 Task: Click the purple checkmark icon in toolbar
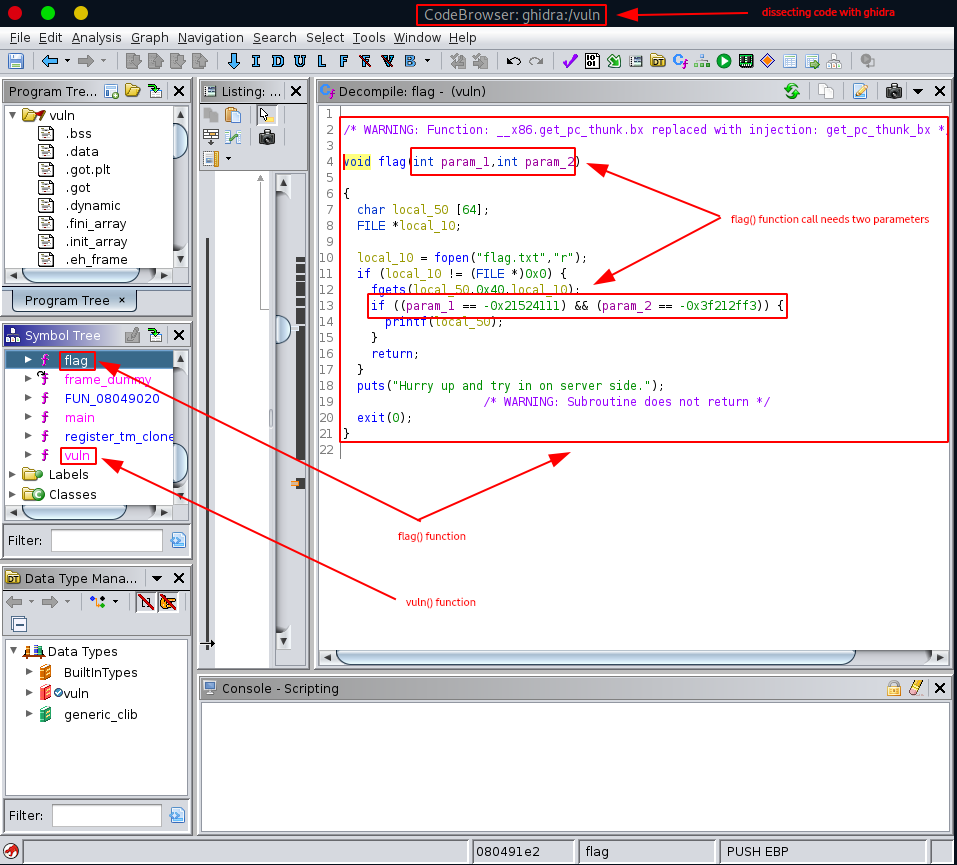[569, 61]
